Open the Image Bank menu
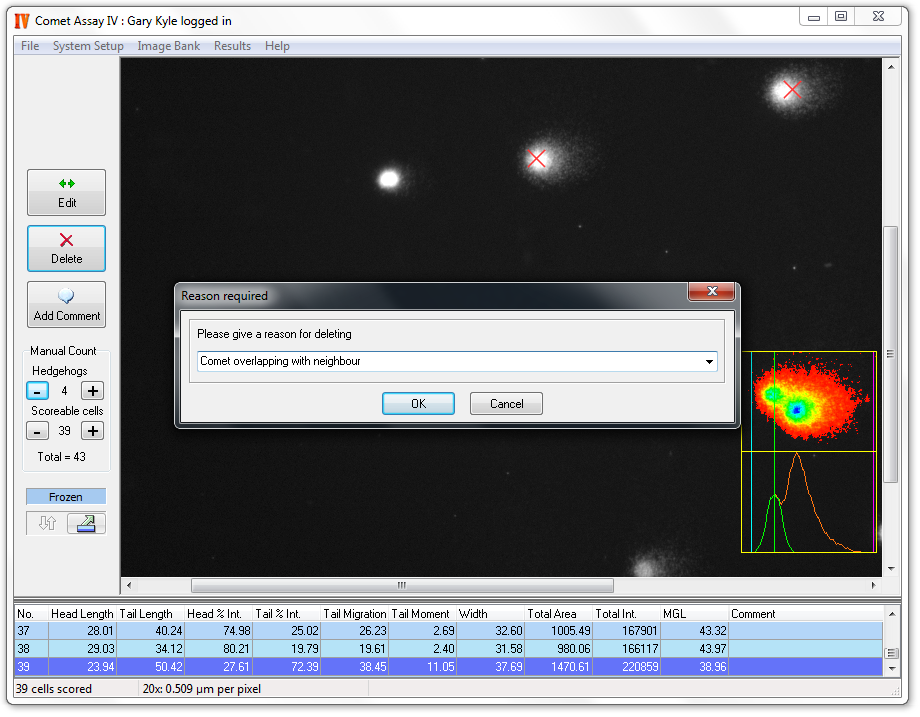The height and width of the screenshot is (717, 920). pos(168,46)
